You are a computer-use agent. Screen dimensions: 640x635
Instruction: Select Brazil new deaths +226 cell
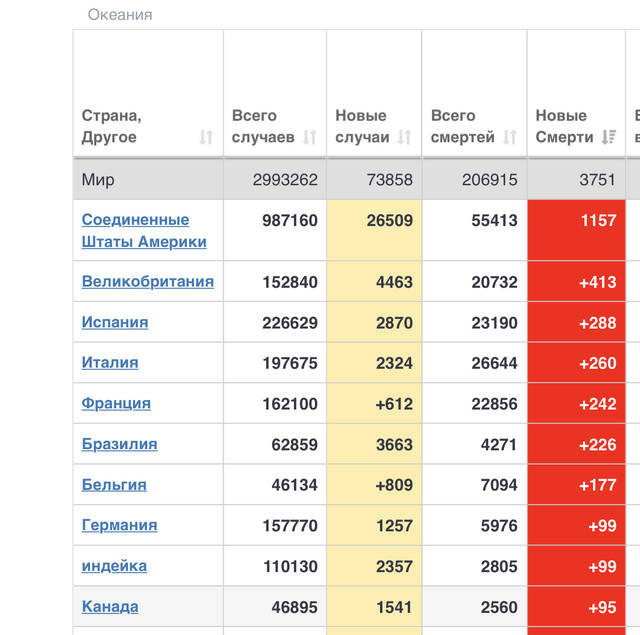(576, 444)
